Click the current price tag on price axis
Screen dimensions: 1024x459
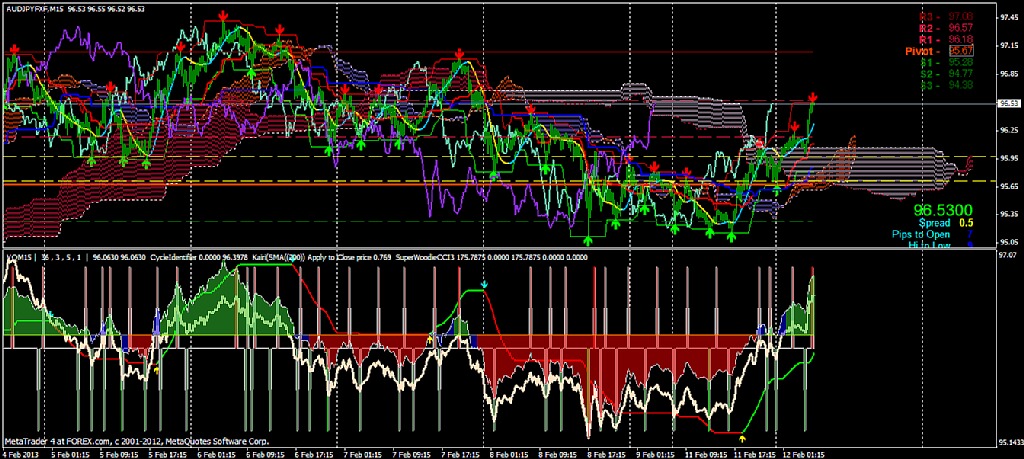[x=1008, y=102]
